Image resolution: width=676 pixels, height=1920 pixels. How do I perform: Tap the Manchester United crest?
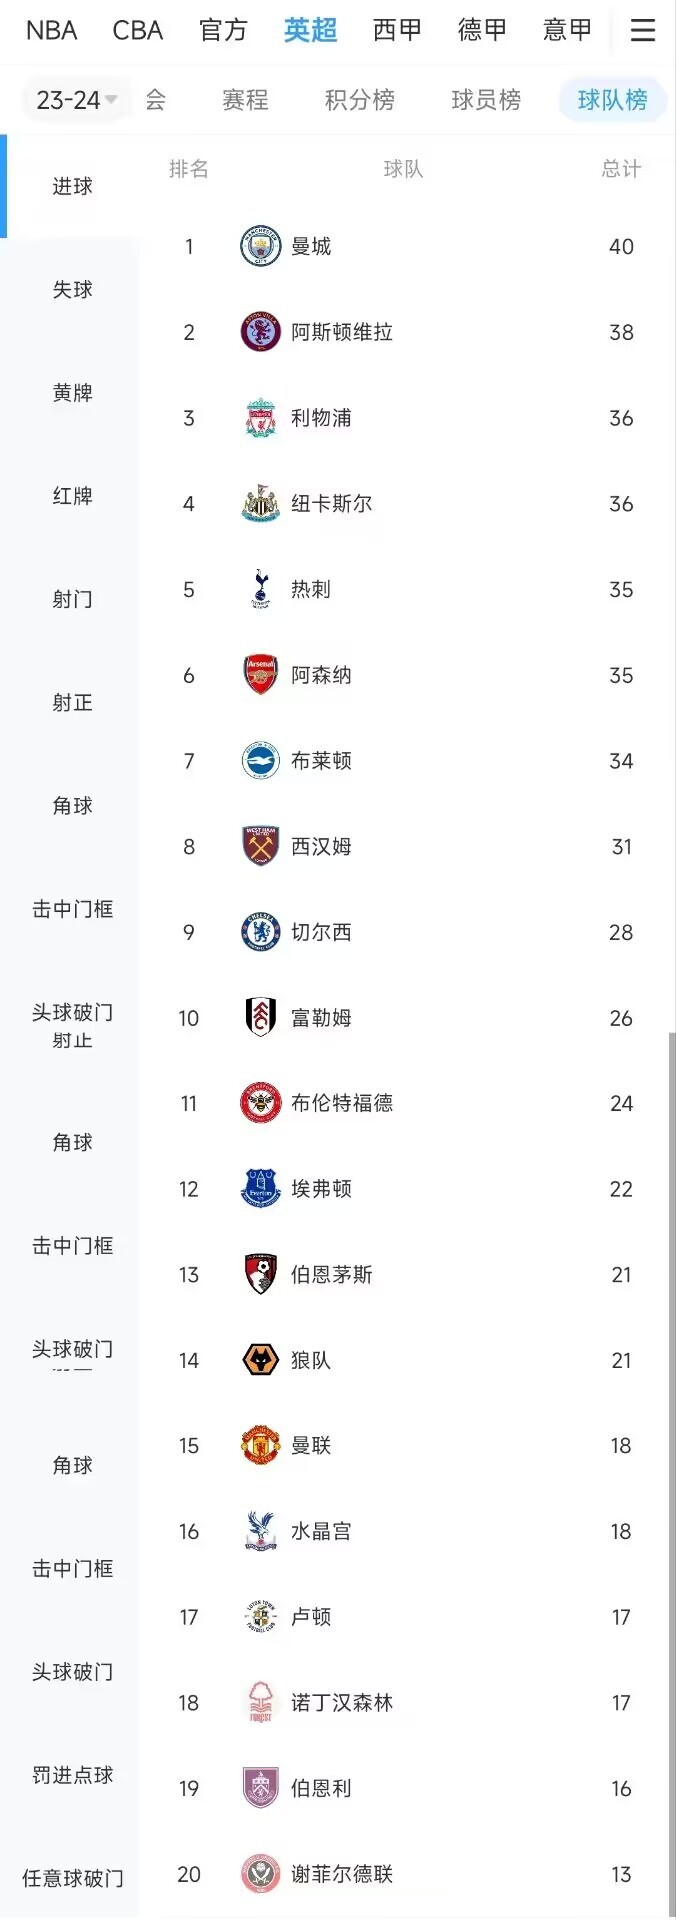tap(261, 1446)
